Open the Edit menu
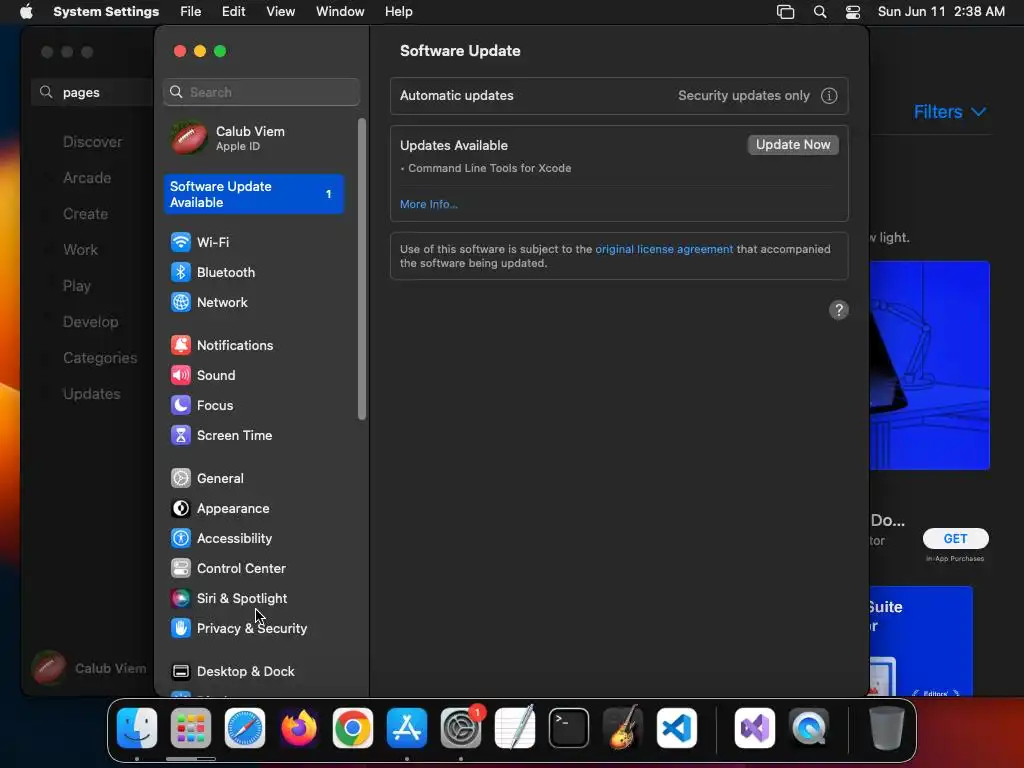The width and height of the screenshot is (1024, 768). coord(233,12)
